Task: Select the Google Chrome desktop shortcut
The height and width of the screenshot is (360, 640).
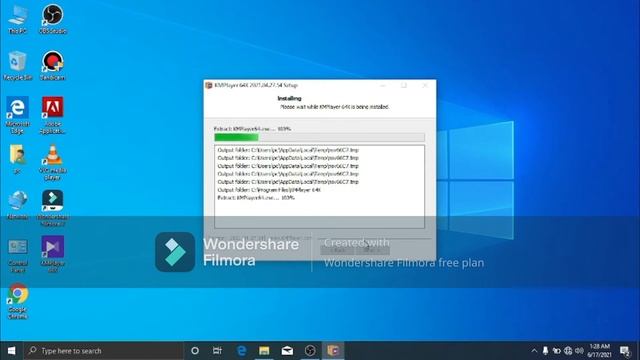Action: [x=18, y=302]
